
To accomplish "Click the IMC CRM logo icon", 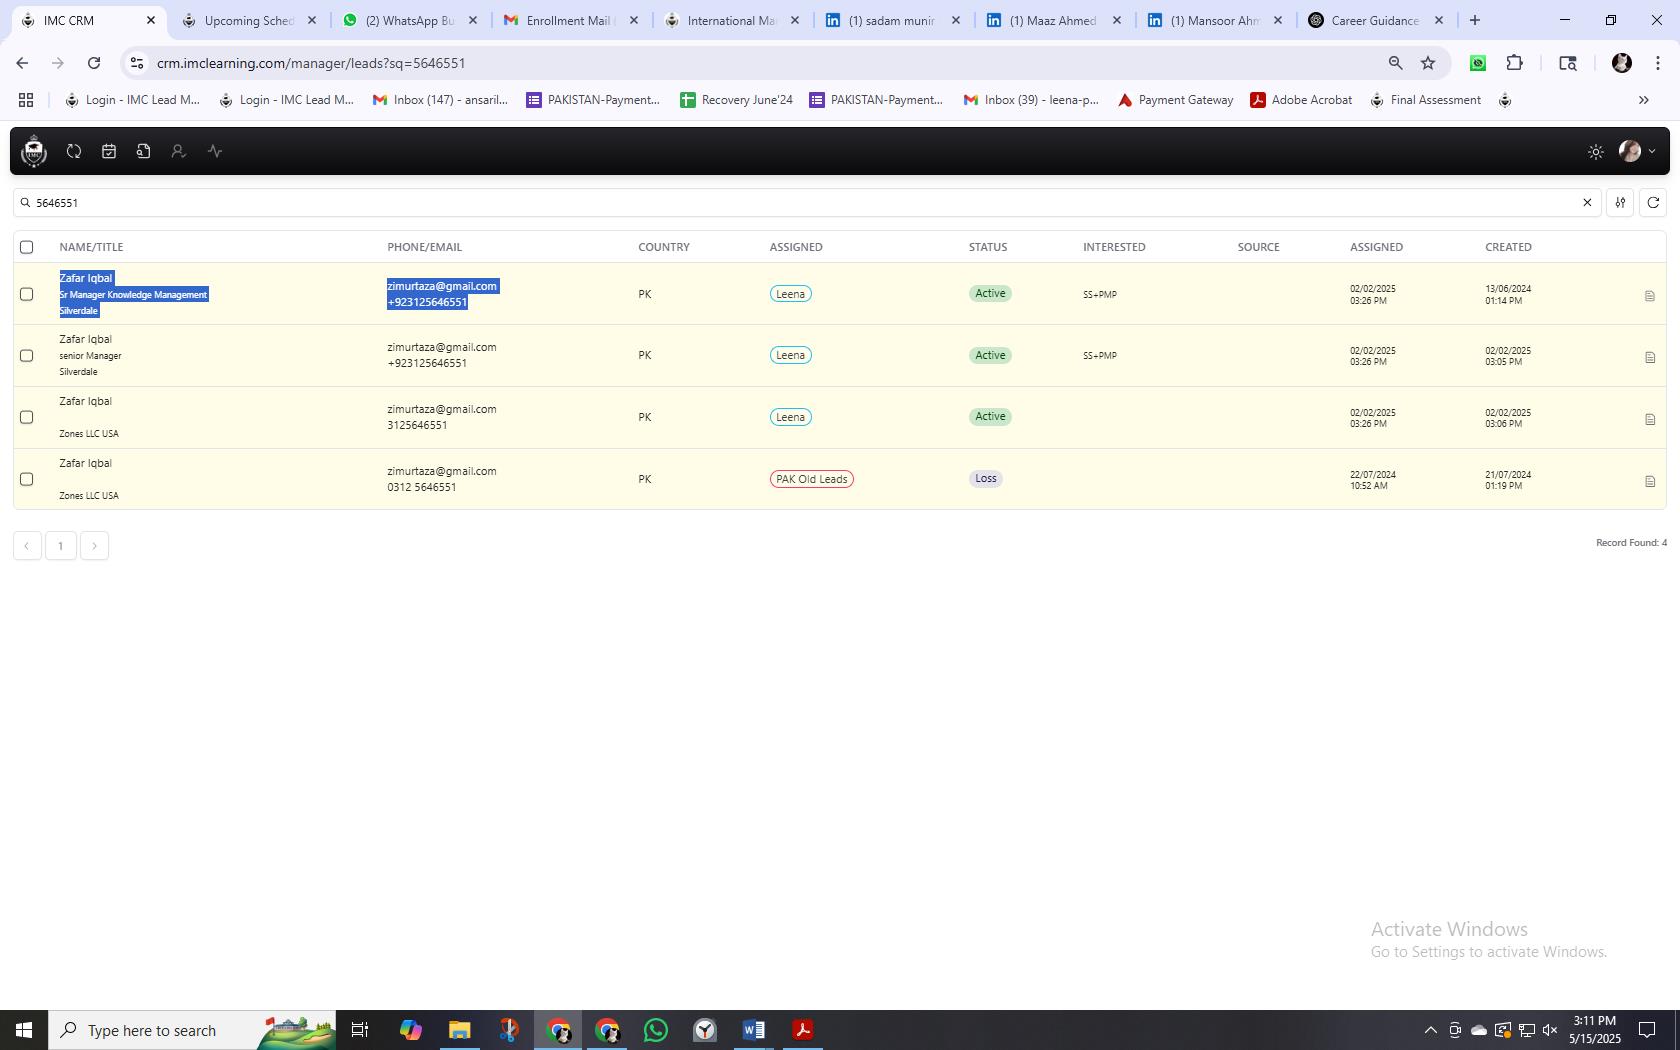I will click(x=34, y=151).
